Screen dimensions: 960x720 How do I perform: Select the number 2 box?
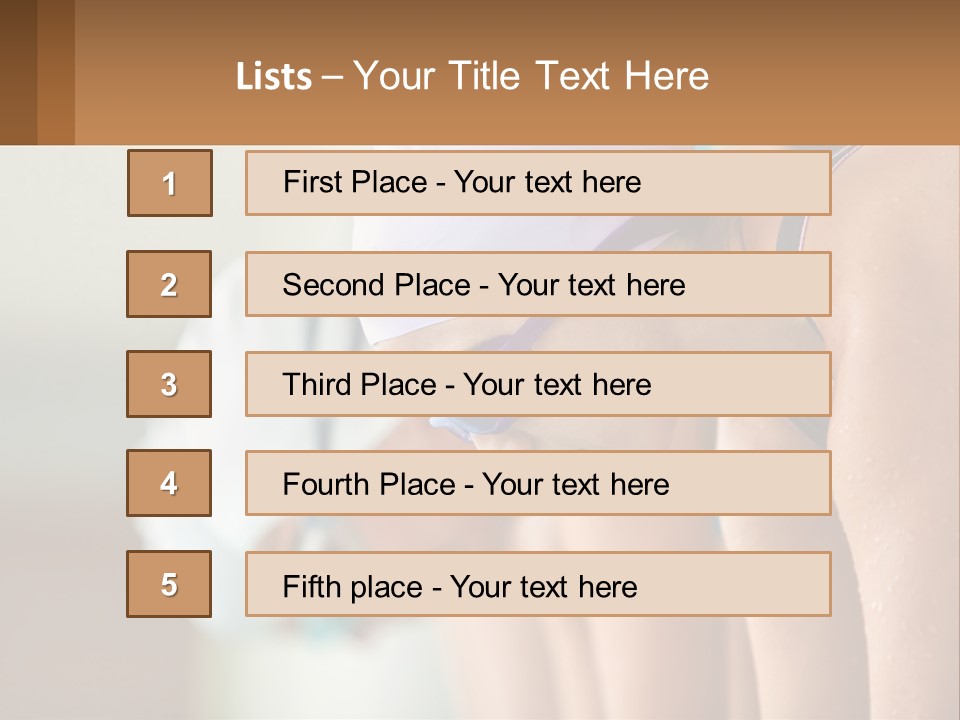[x=169, y=284]
